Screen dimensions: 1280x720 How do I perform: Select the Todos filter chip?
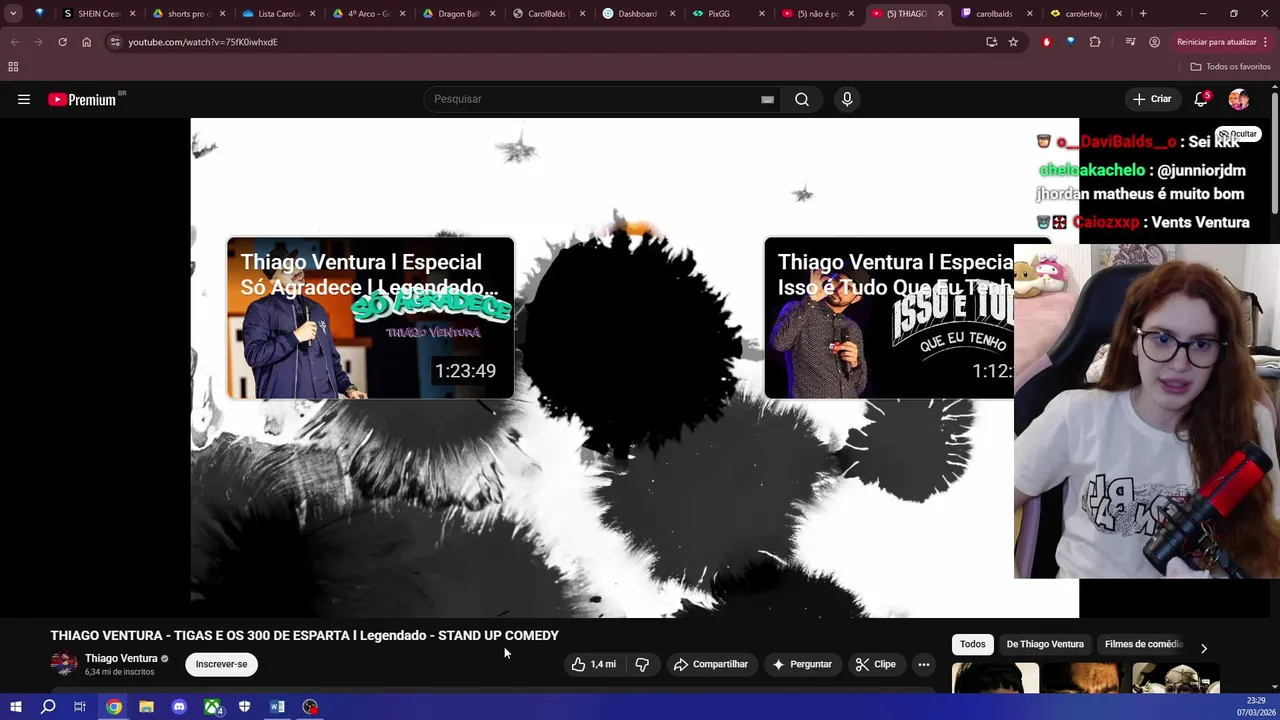point(973,644)
